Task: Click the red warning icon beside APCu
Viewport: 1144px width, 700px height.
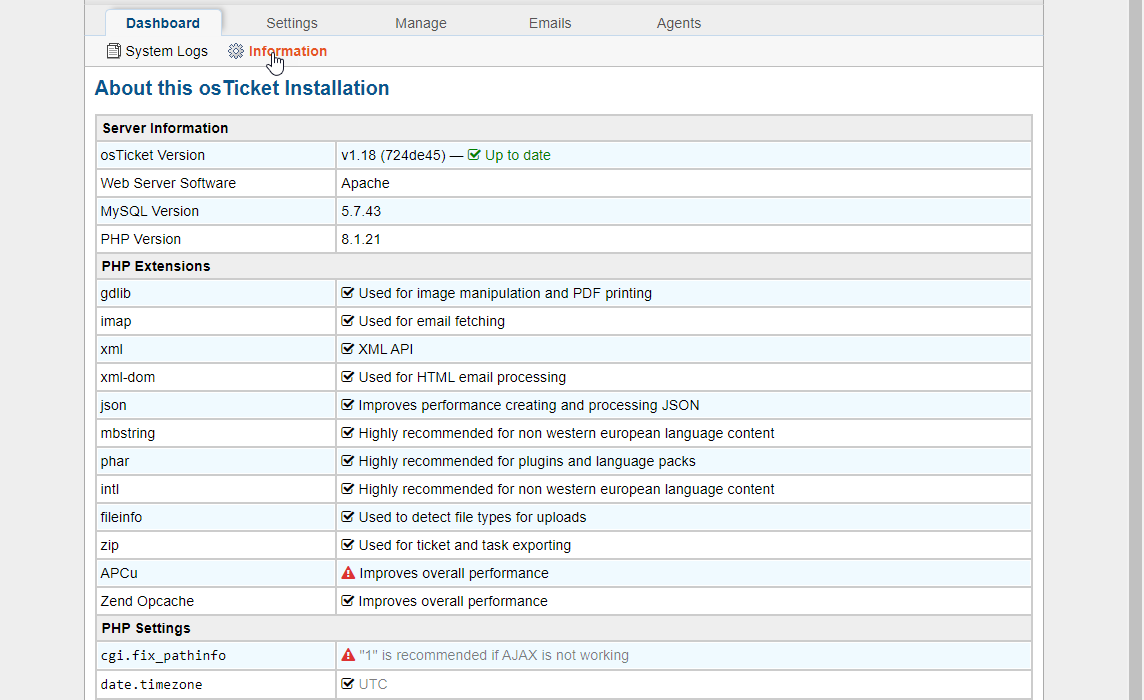Action: click(348, 573)
